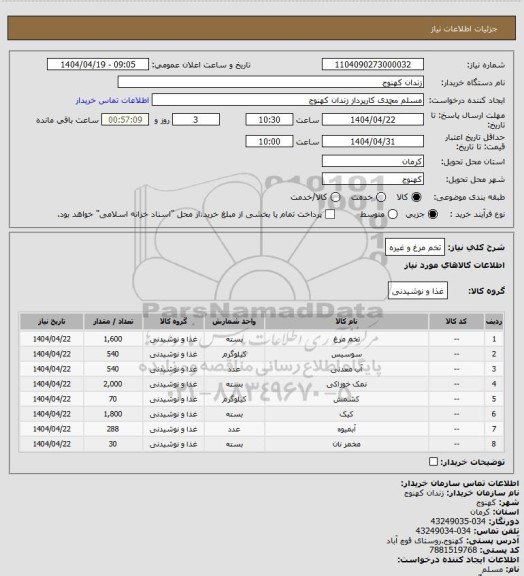The image size is (524, 576).
Task: Select the کالا/خدمت radio button
Action: tap(335, 197)
